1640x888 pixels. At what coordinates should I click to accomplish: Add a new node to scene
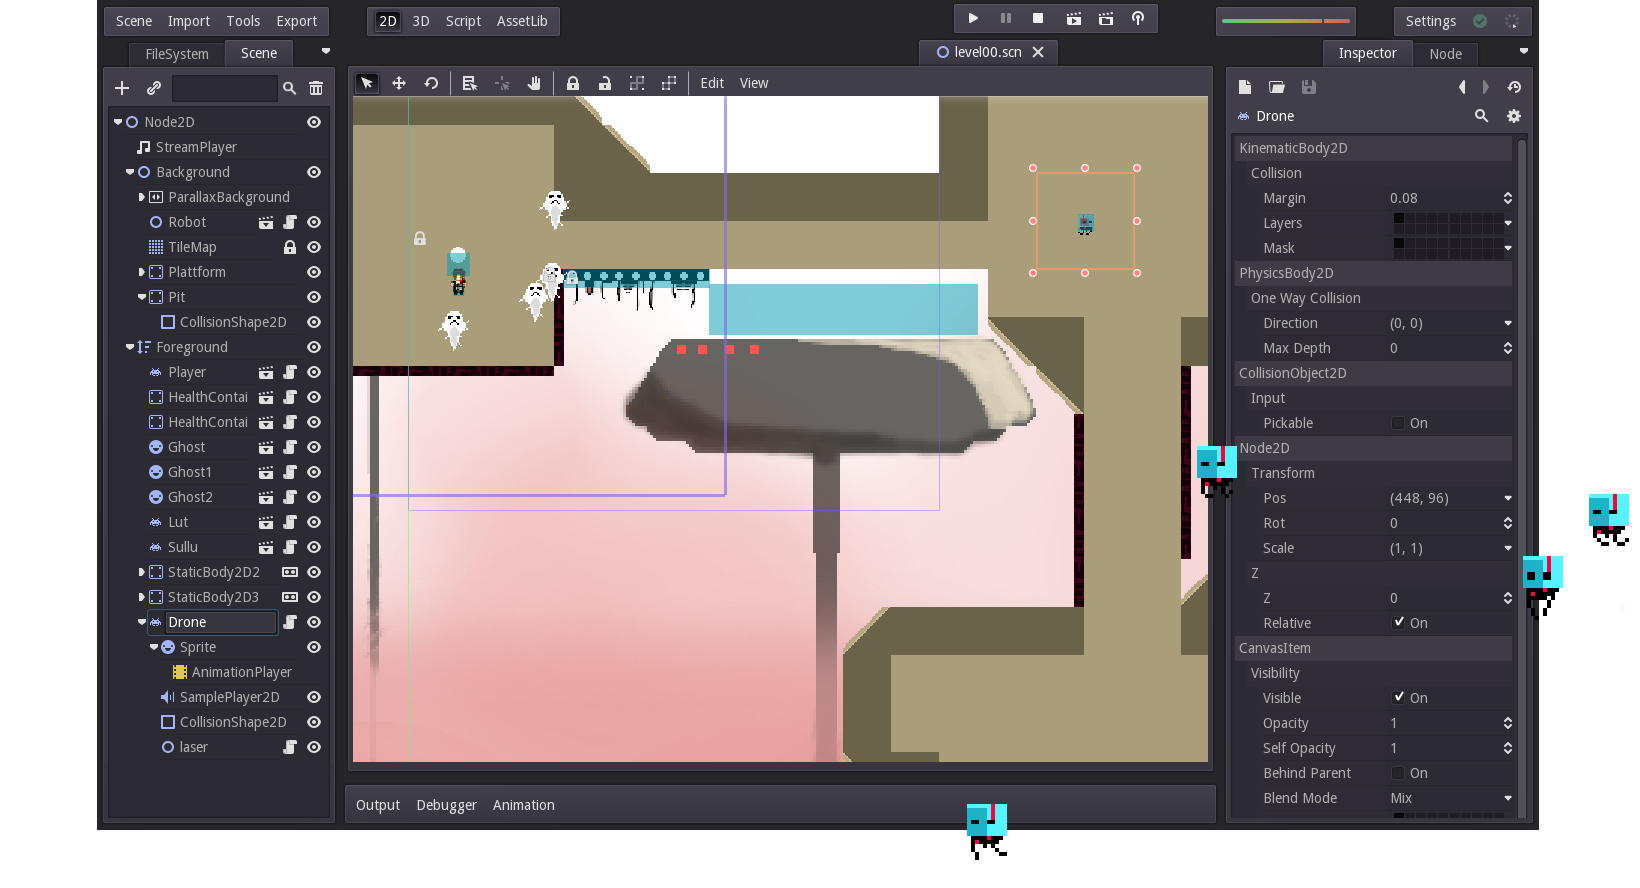pos(122,88)
